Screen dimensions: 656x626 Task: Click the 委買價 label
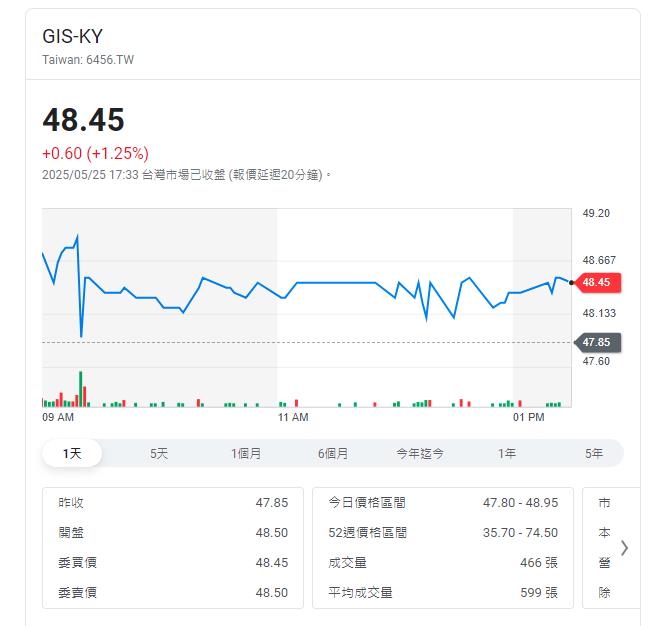coord(77,563)
